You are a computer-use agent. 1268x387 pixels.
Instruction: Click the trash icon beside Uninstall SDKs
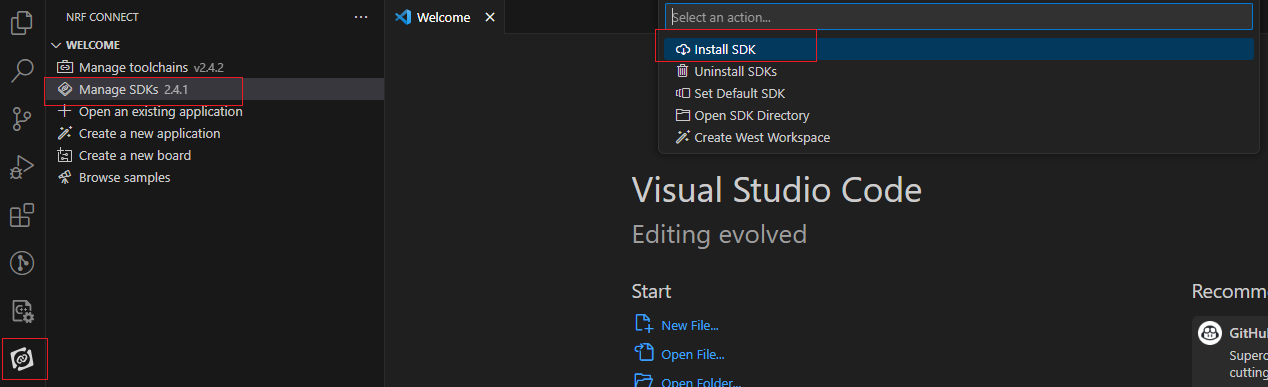coord(683,71)
